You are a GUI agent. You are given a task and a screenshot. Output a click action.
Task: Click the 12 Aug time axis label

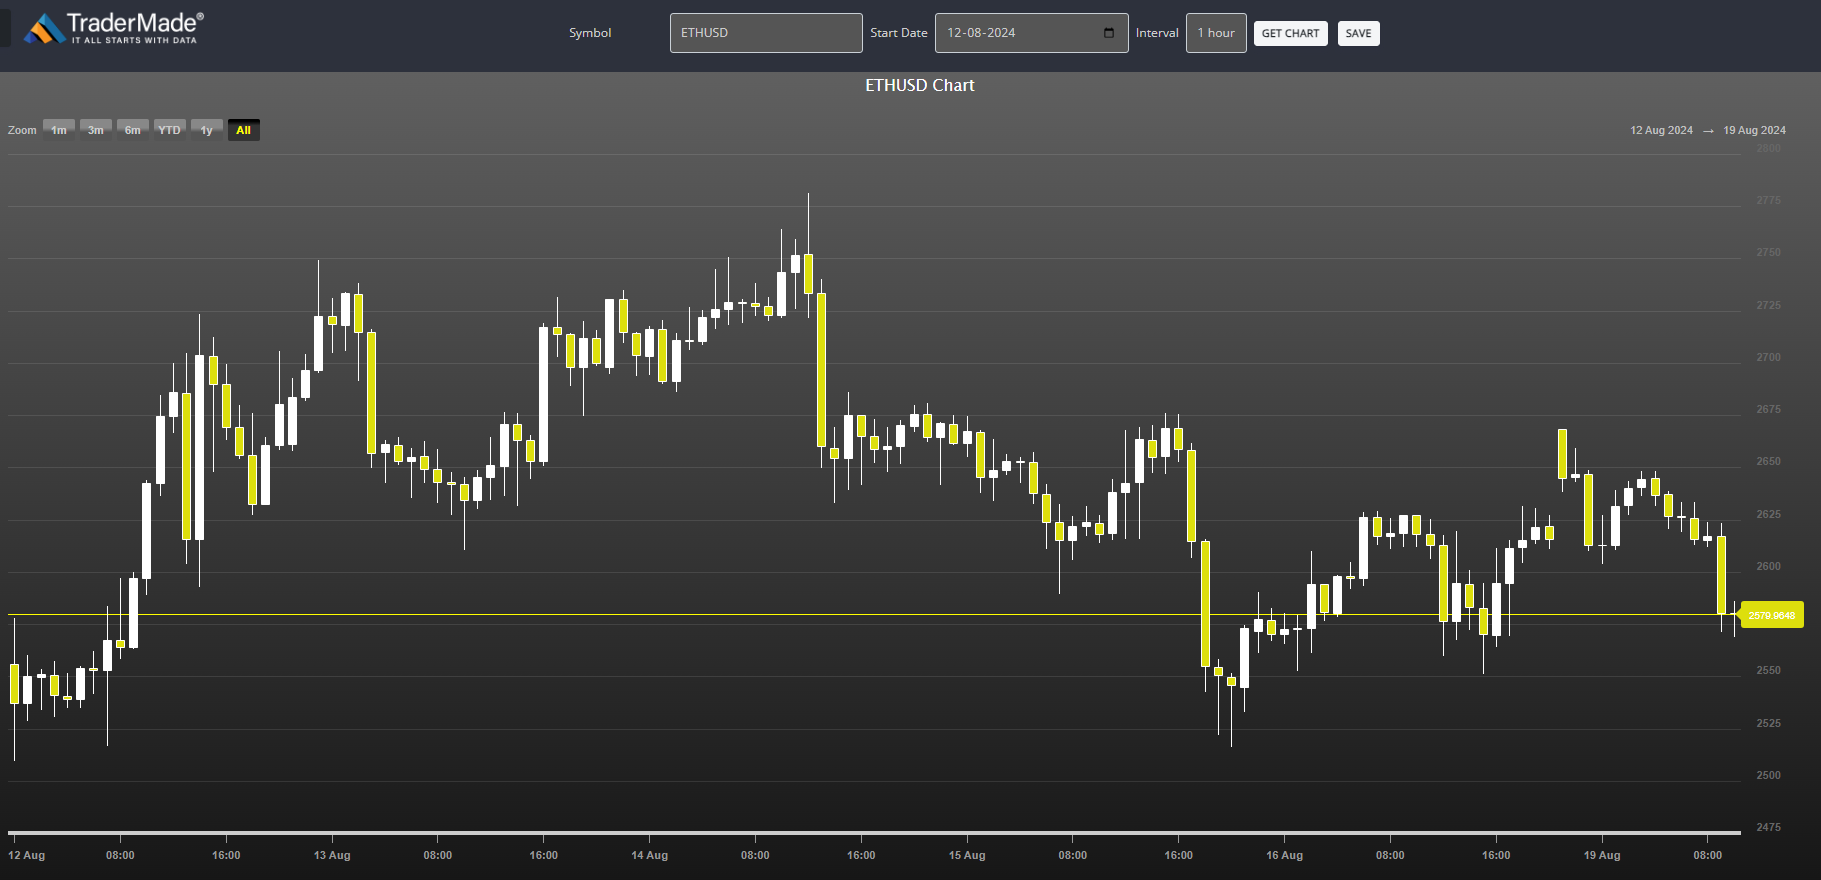tap(27, 855)
